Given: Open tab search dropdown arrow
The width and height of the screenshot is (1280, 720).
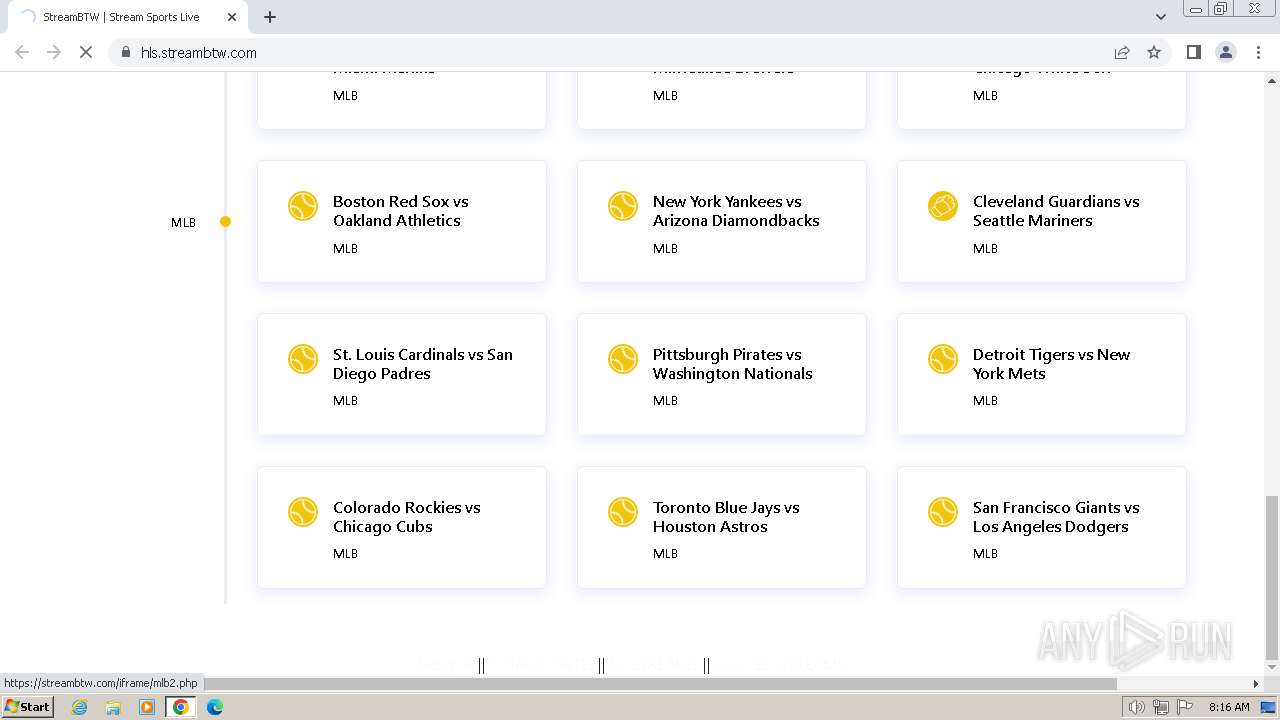Looking at the screenshot, I should tap(1160, 17).
